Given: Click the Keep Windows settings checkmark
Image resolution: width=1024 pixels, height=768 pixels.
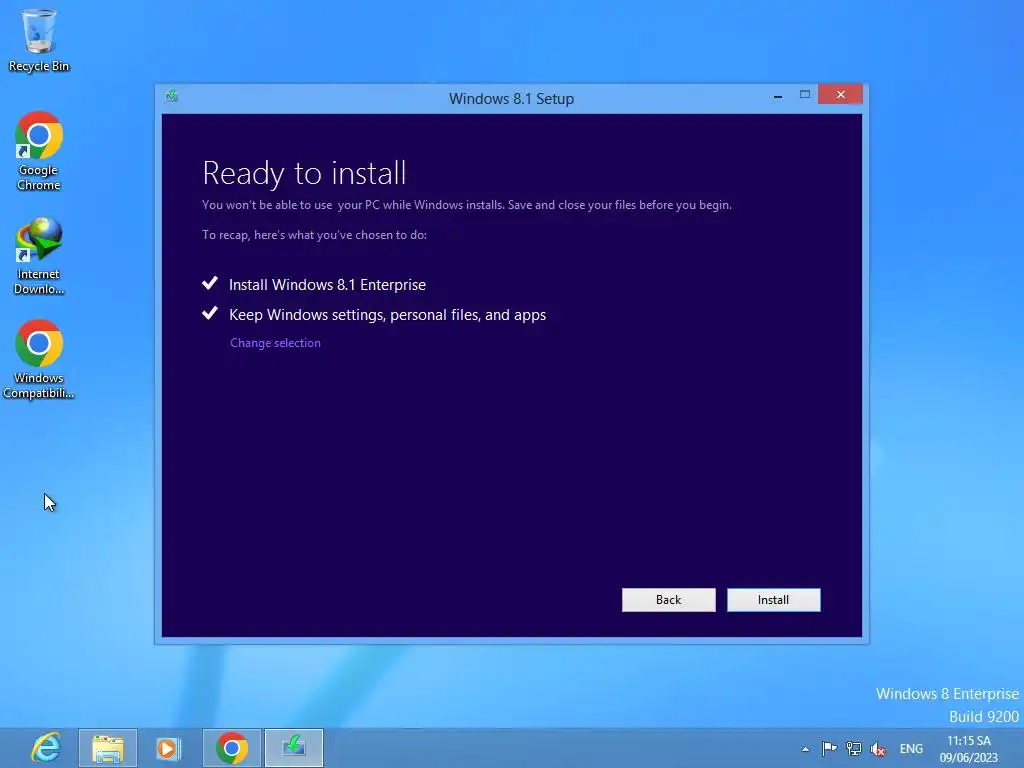Looking at the screenshot, I should (x=210, y=313).
